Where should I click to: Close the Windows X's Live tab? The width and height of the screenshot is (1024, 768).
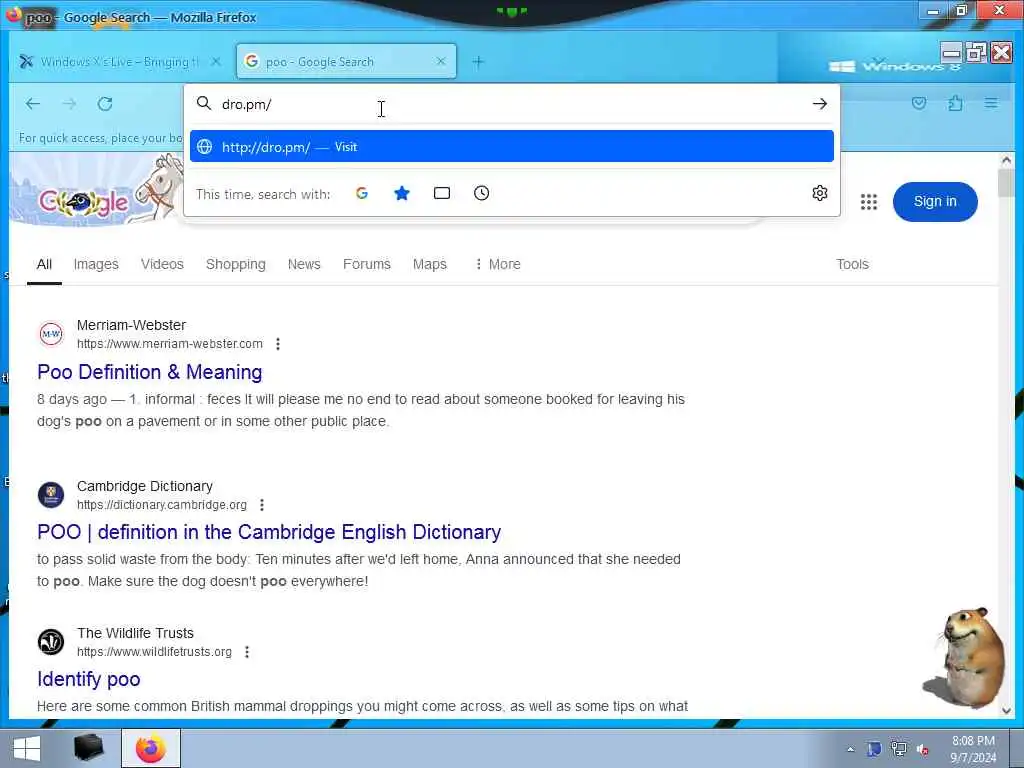[x=216, y=61]
